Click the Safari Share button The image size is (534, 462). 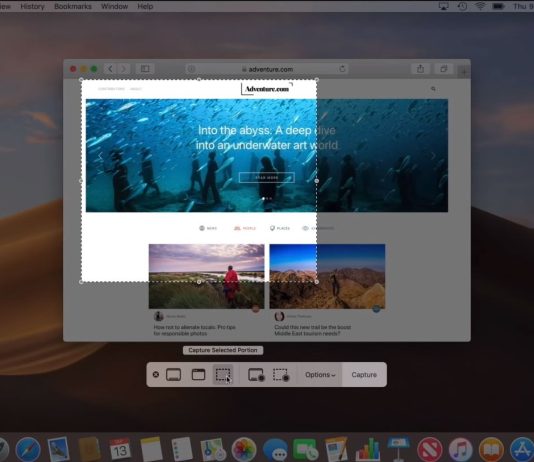(x=421, y=69)
